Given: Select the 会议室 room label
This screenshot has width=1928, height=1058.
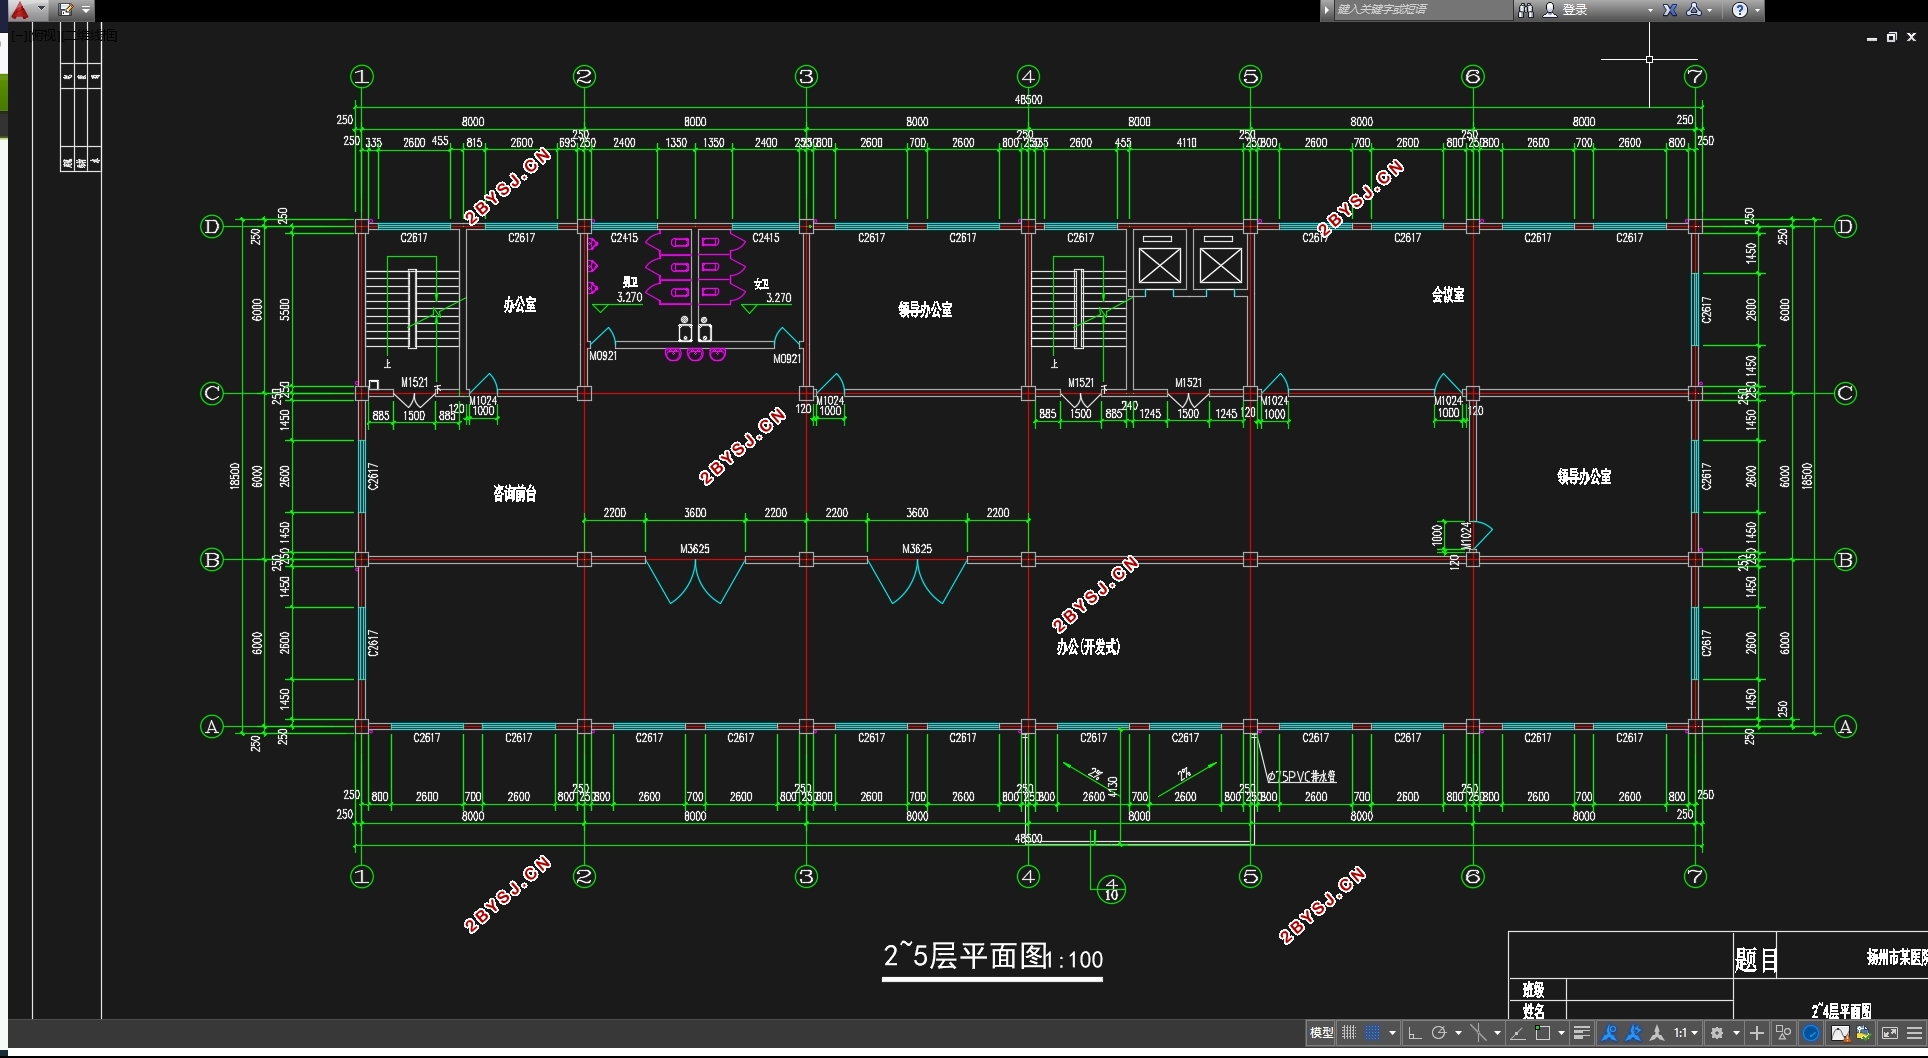Looking at the screenshot, I should [1448, 294].
